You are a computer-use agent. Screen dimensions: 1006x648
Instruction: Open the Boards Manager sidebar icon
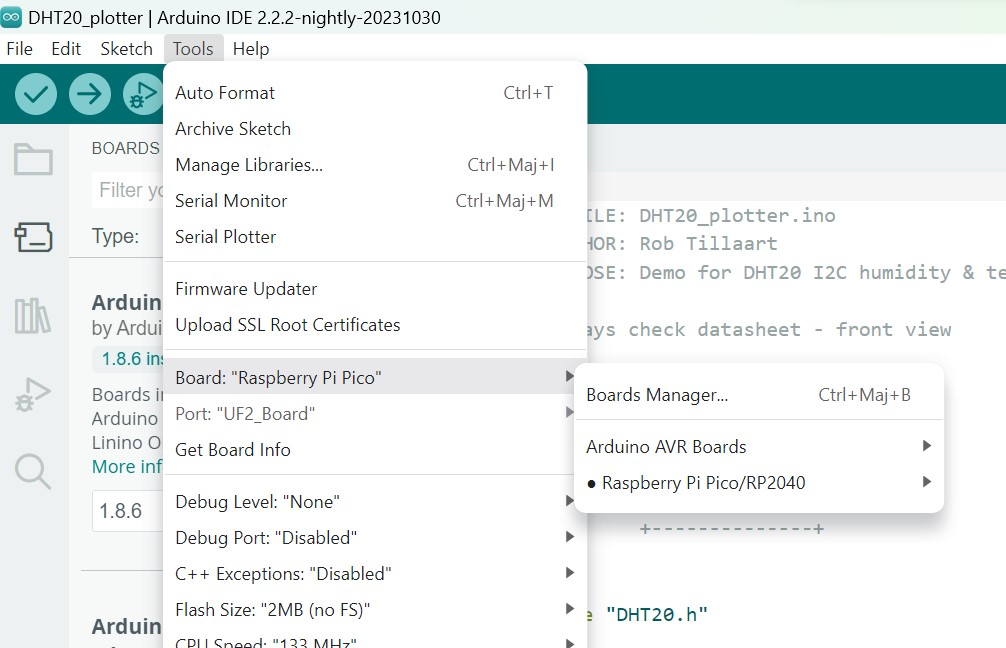coord(33,237)
